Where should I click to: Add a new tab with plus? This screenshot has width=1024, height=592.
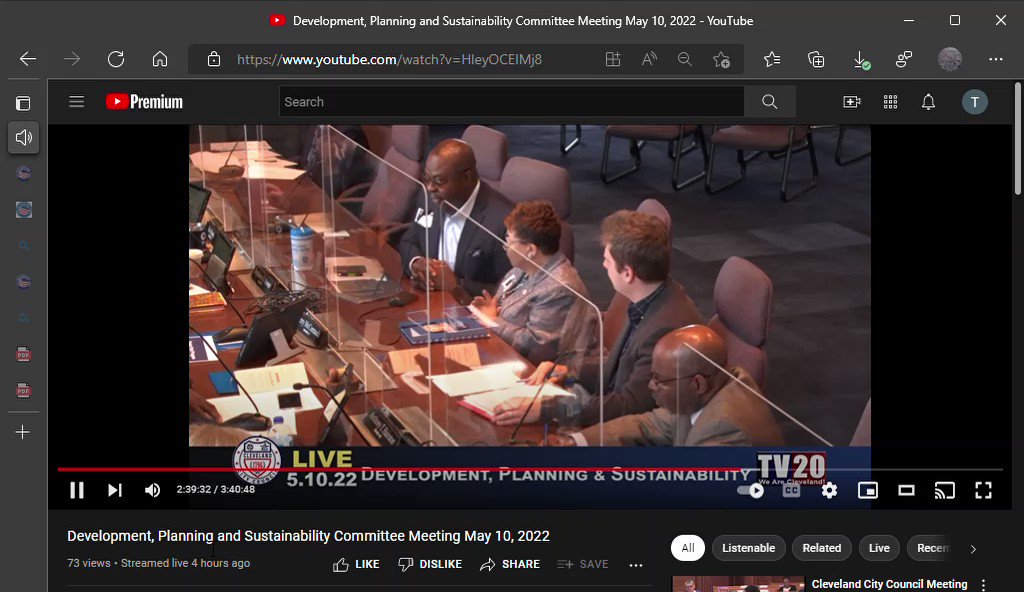[23, 432]
